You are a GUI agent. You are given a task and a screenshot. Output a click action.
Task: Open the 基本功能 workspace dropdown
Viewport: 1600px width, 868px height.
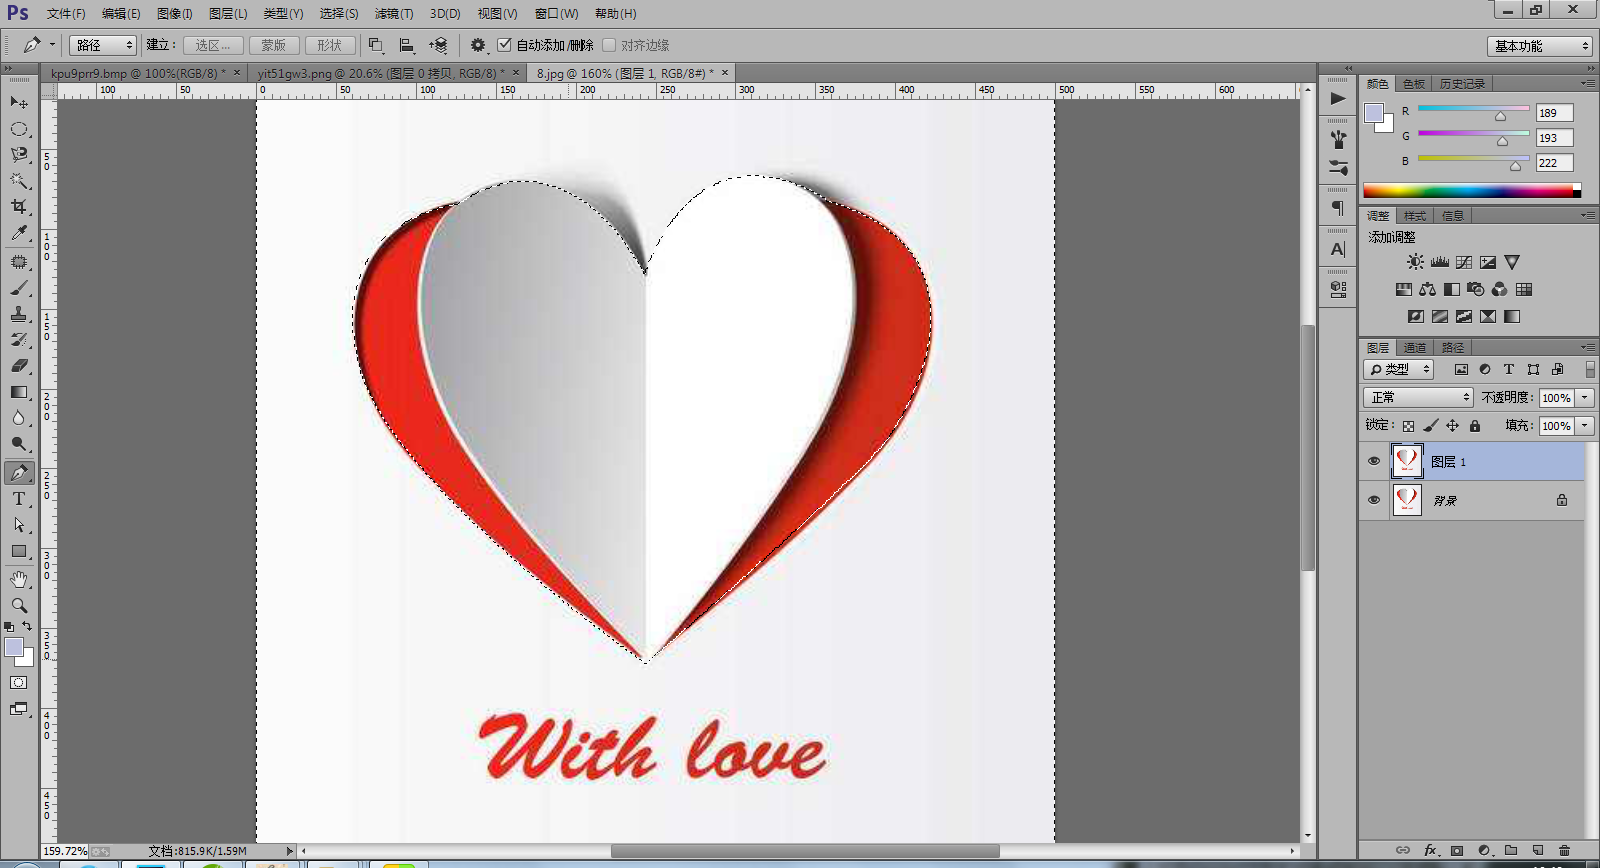coord(1539,46)
